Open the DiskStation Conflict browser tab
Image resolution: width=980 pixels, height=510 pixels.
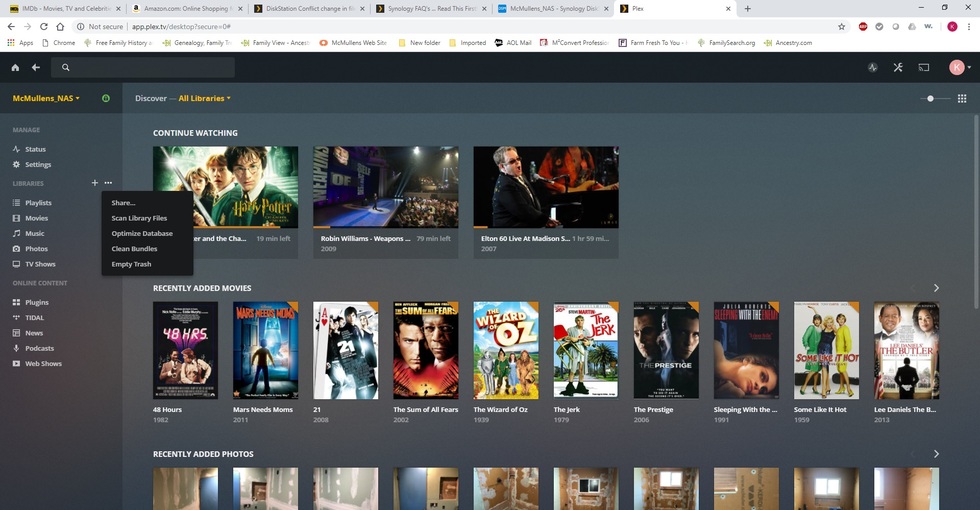coord(309,9)
